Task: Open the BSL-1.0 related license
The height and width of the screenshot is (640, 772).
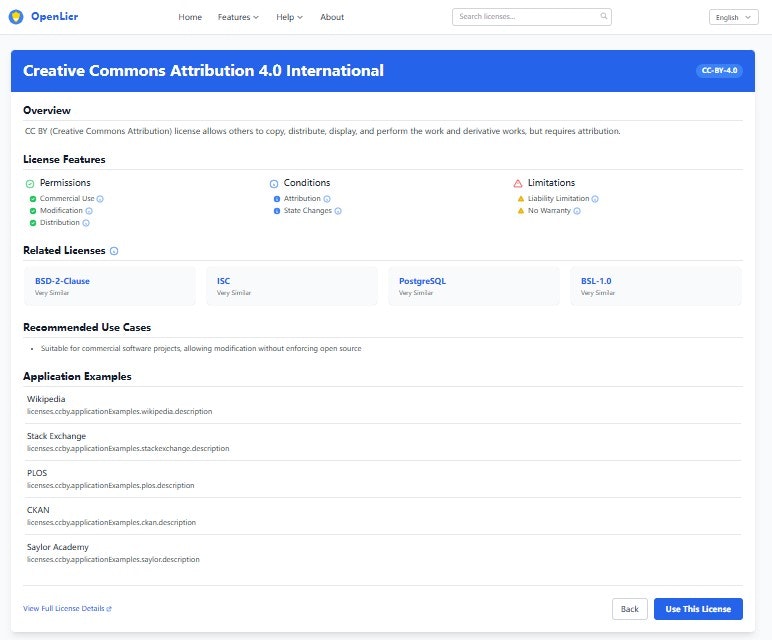Action: [656, 286]
